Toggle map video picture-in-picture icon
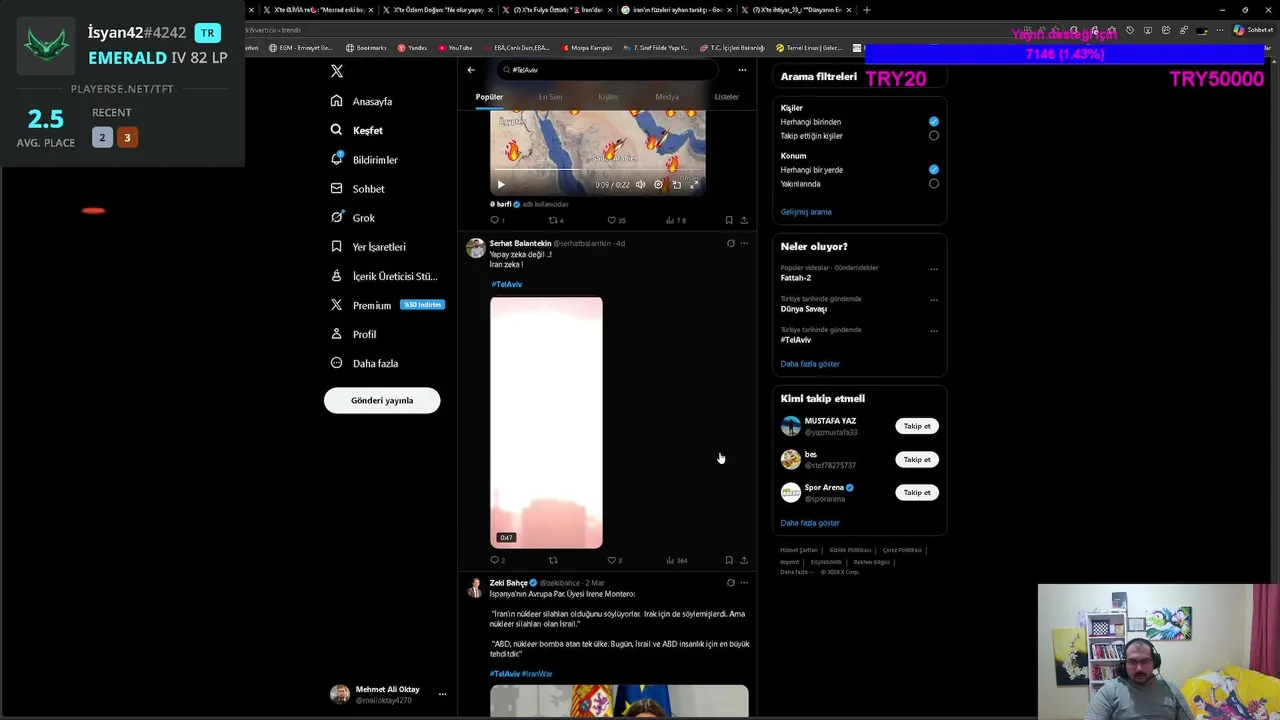This screenshot has height=720, width=1280. point(676,184)
